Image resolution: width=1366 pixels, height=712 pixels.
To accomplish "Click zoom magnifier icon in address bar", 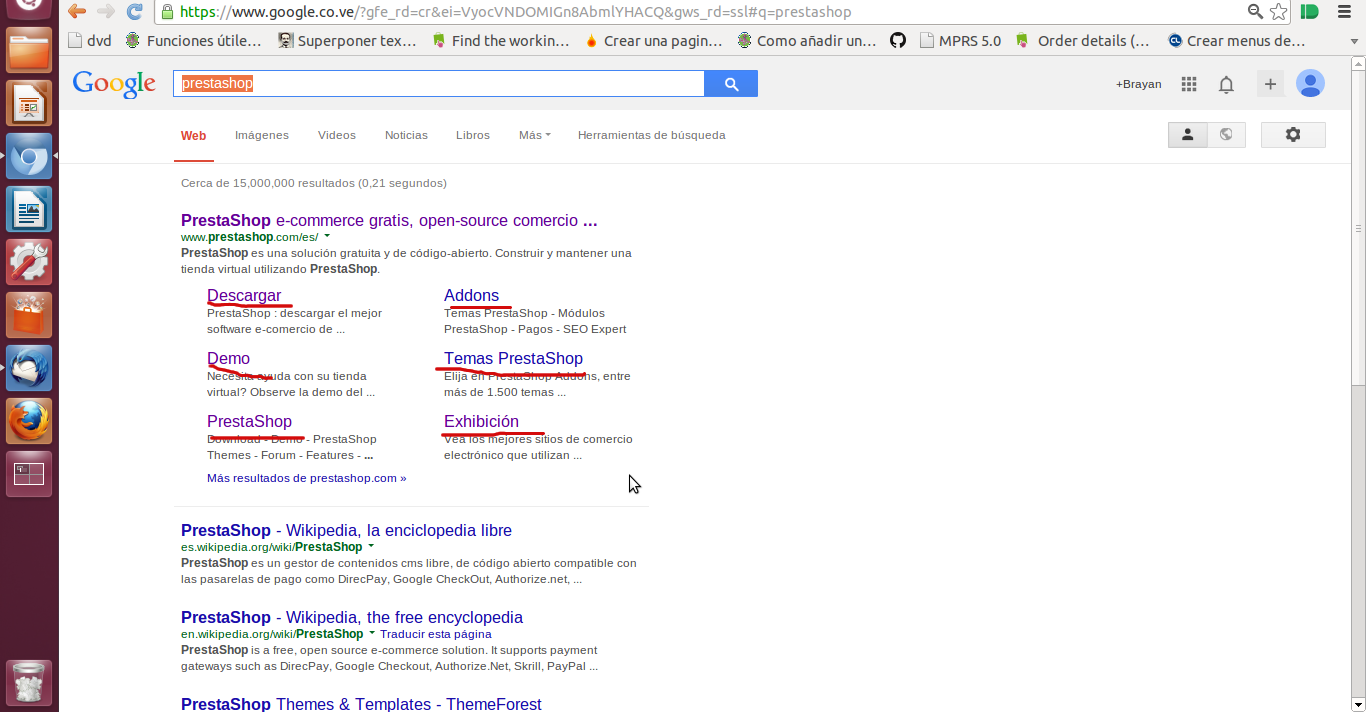I will 1256,12.
